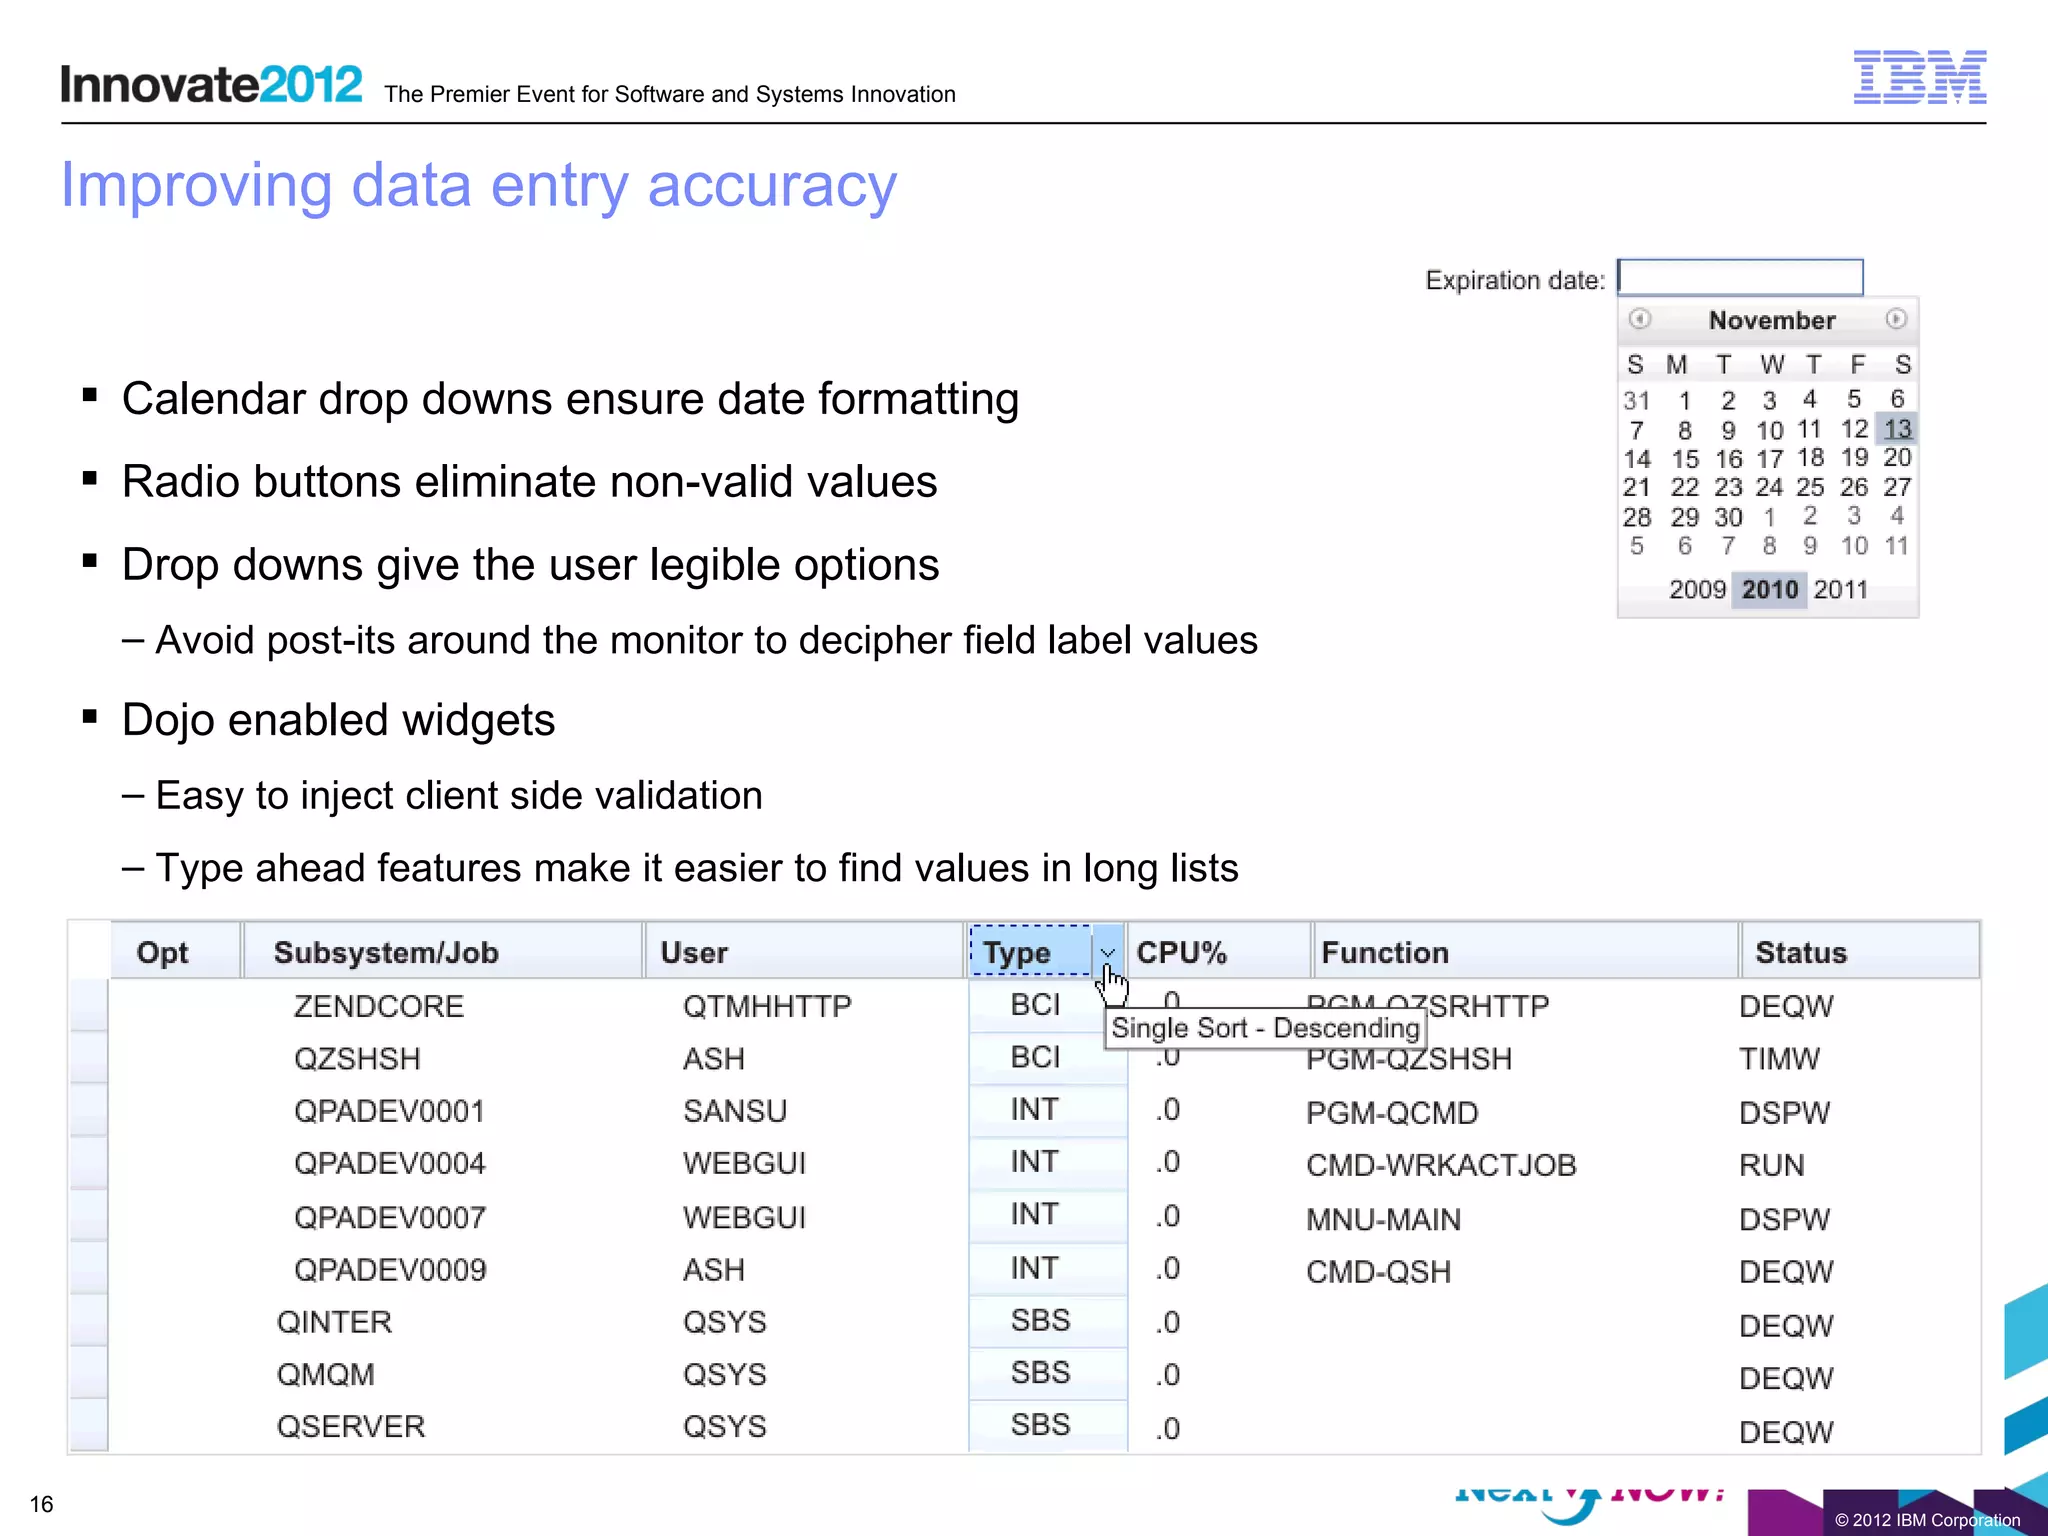Screen dimensions: 2048x1536
Task: Pick November 25 in the calendar
Action: point(1810,487)
